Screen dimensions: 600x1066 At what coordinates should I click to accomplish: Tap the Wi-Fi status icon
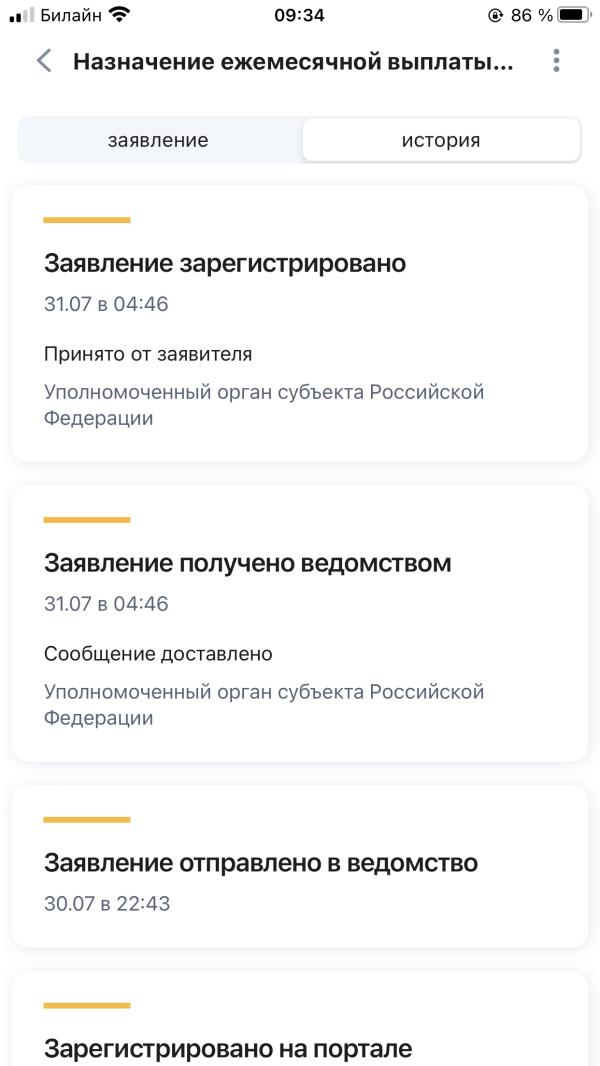pyautogui.click(x=120, y=15)
